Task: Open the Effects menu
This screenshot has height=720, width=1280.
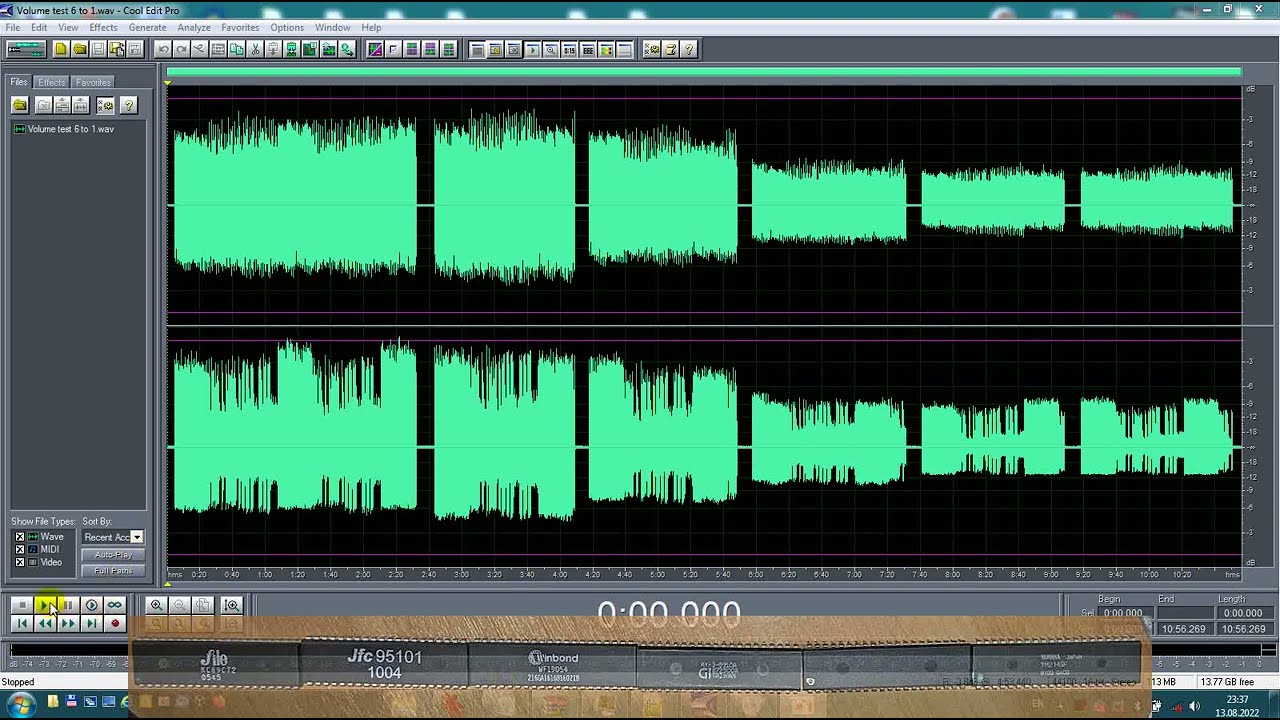Action: coord(103,27)
